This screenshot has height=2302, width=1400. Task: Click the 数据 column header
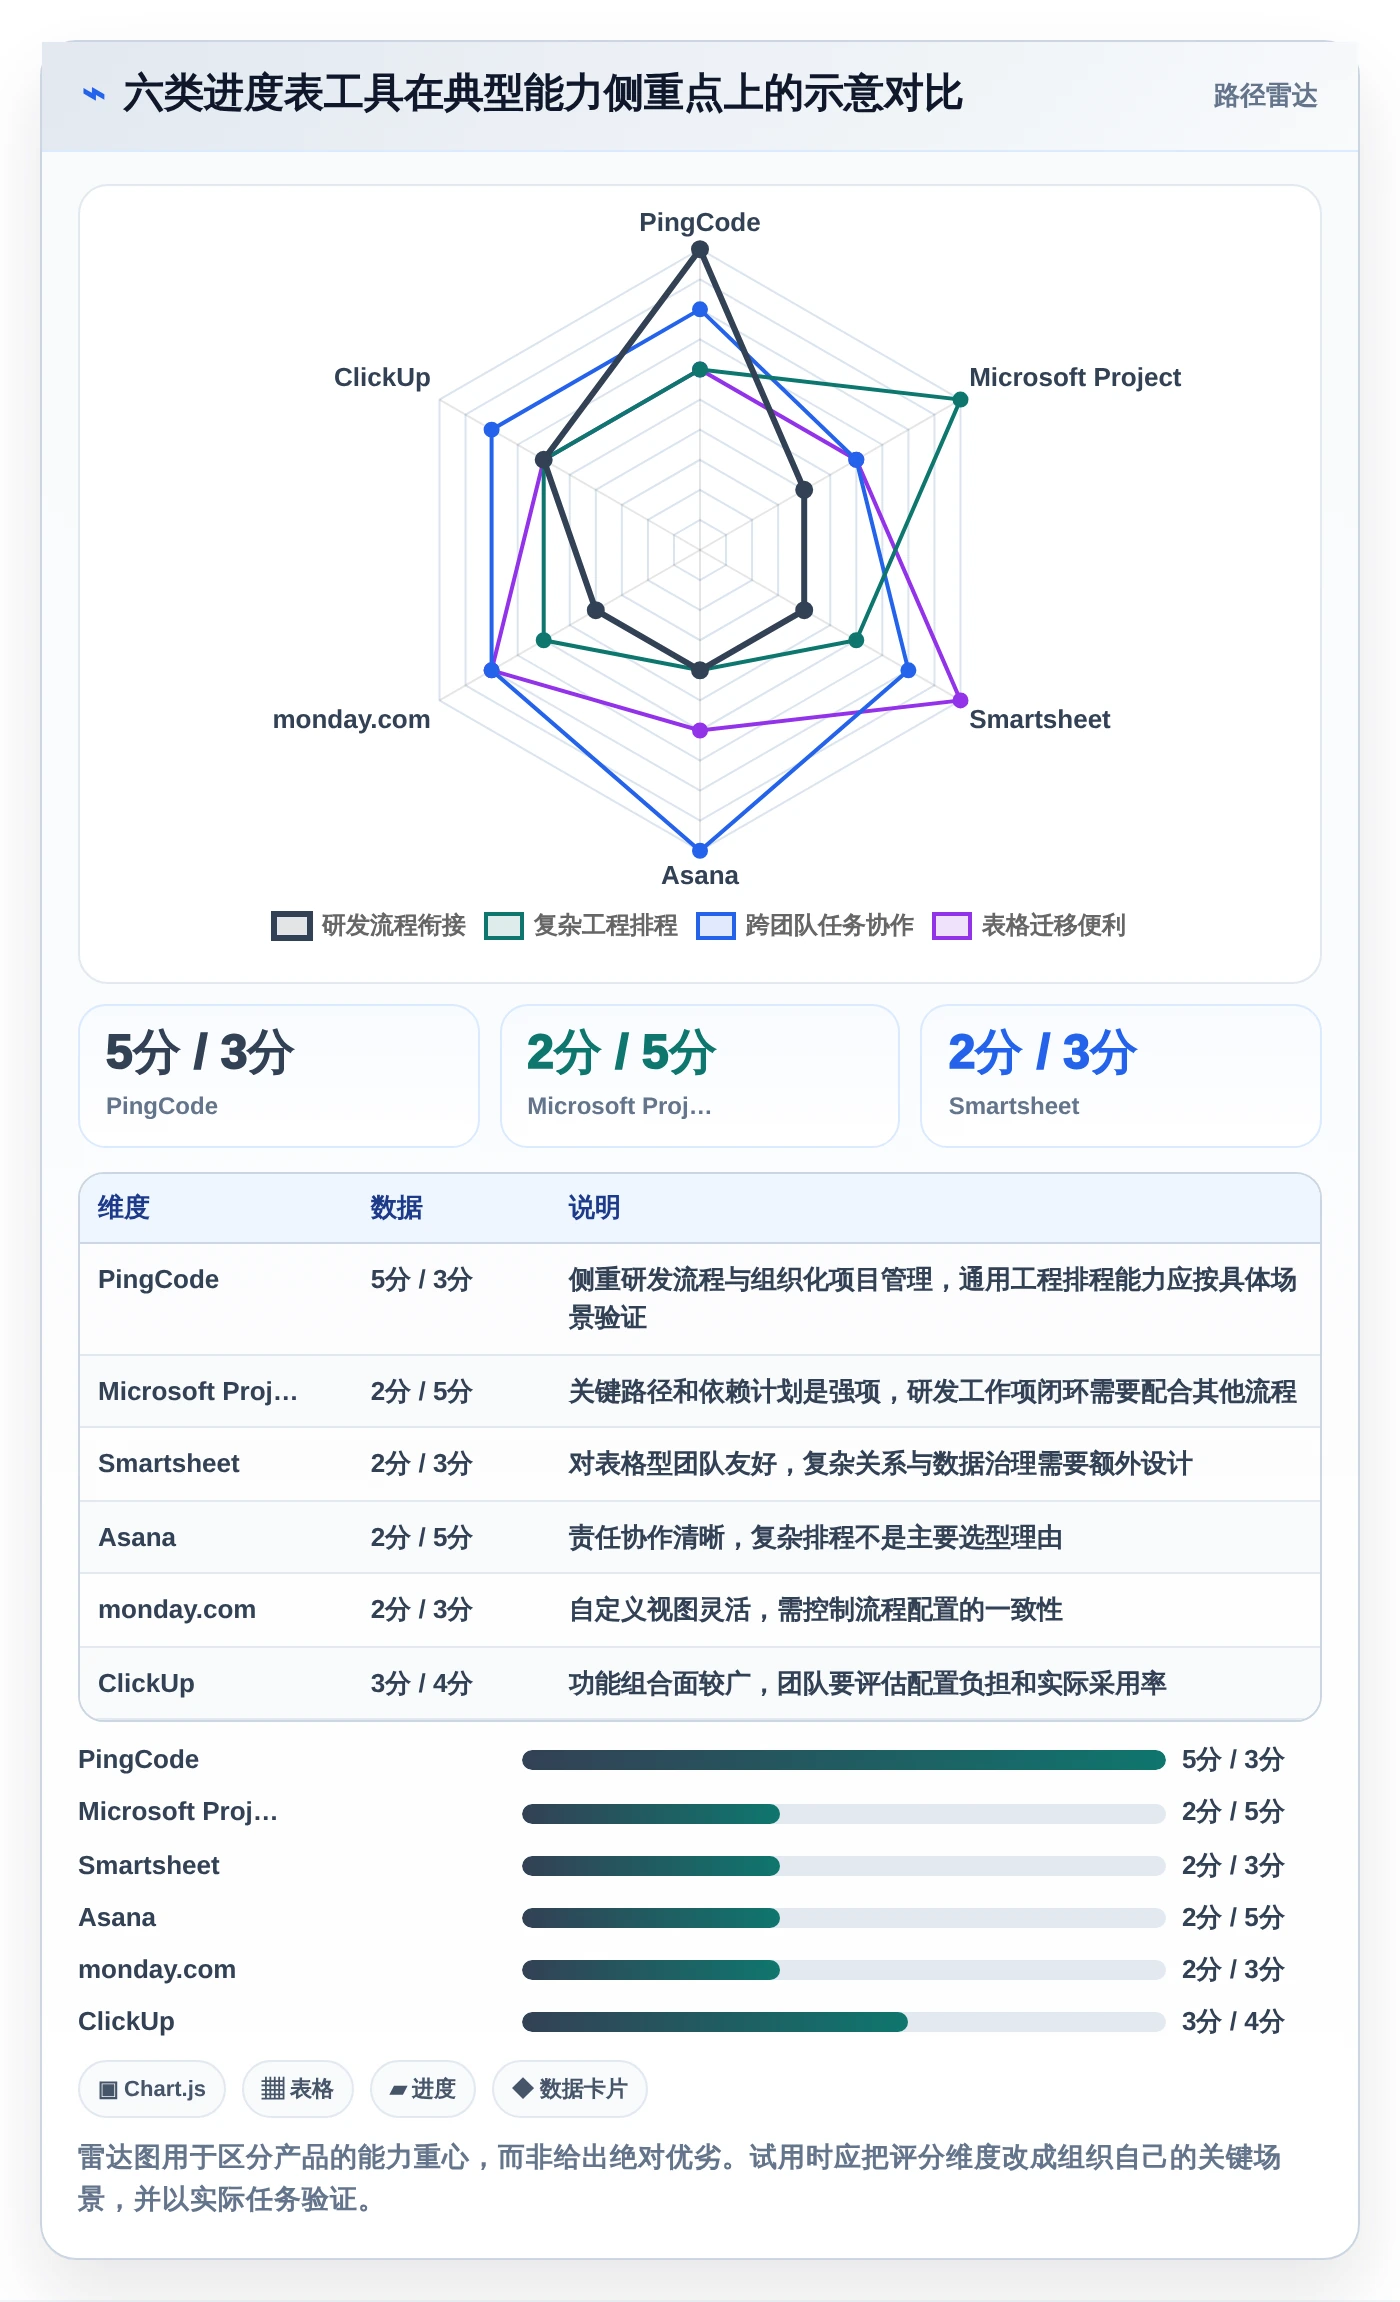(x=397, y=1208)
